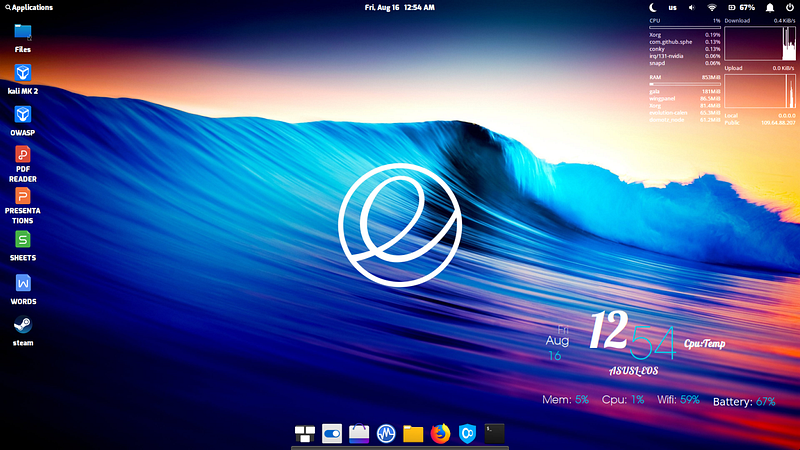Open the WORDS desktop icon
Image resolution: width=800 pixels, height=450 pixels.
(x=23, y=290)
